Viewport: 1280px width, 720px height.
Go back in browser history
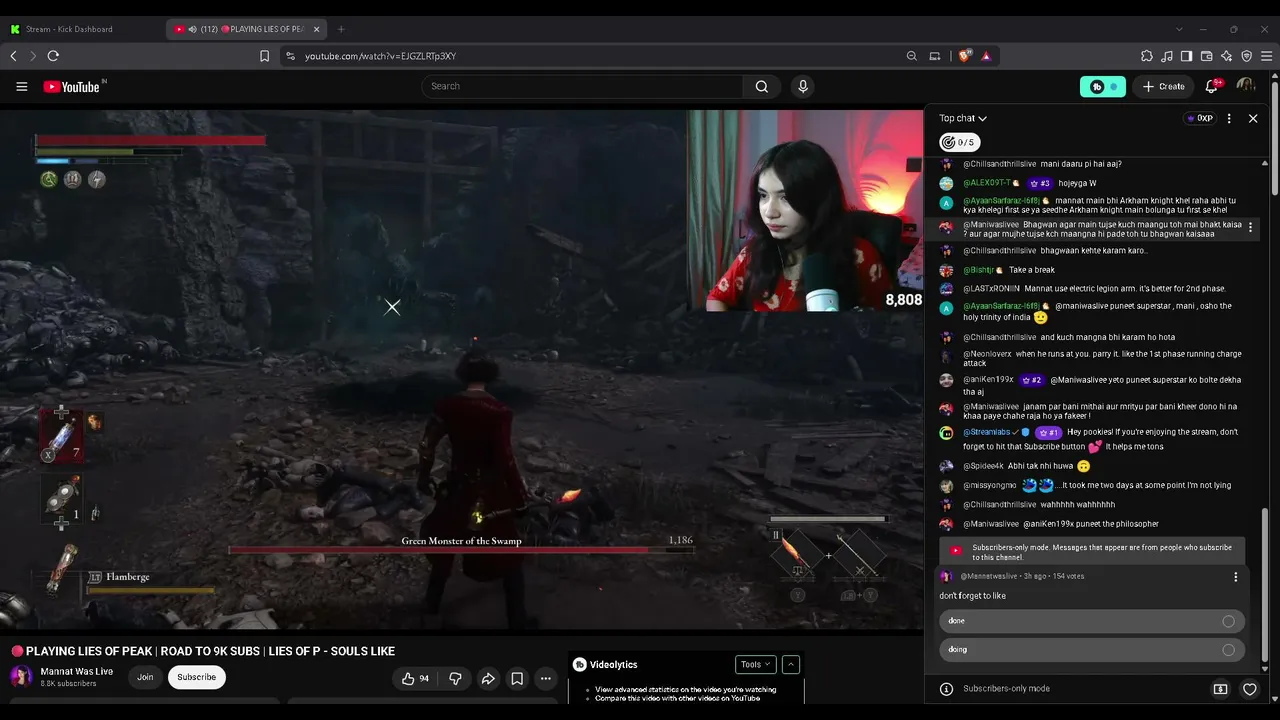pyautogui.click(x=13, y=56)
